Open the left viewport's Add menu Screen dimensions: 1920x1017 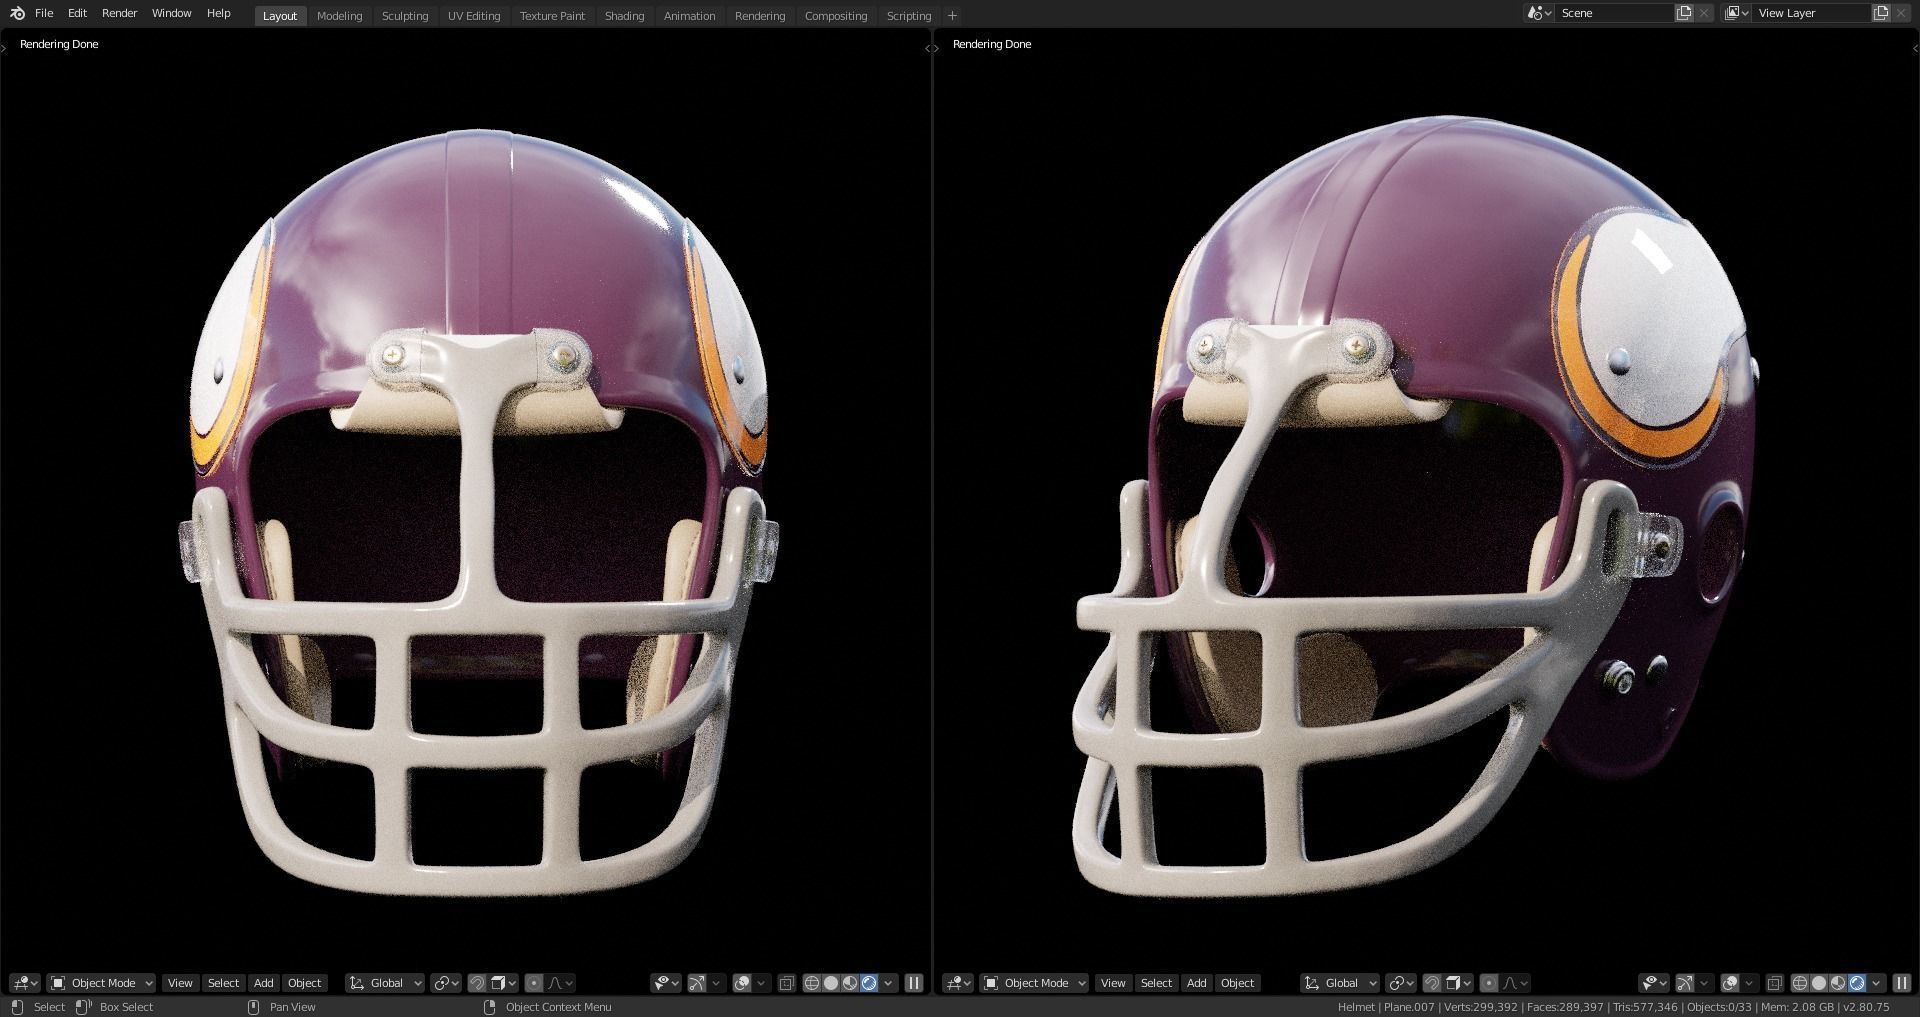tap(263, 983)
